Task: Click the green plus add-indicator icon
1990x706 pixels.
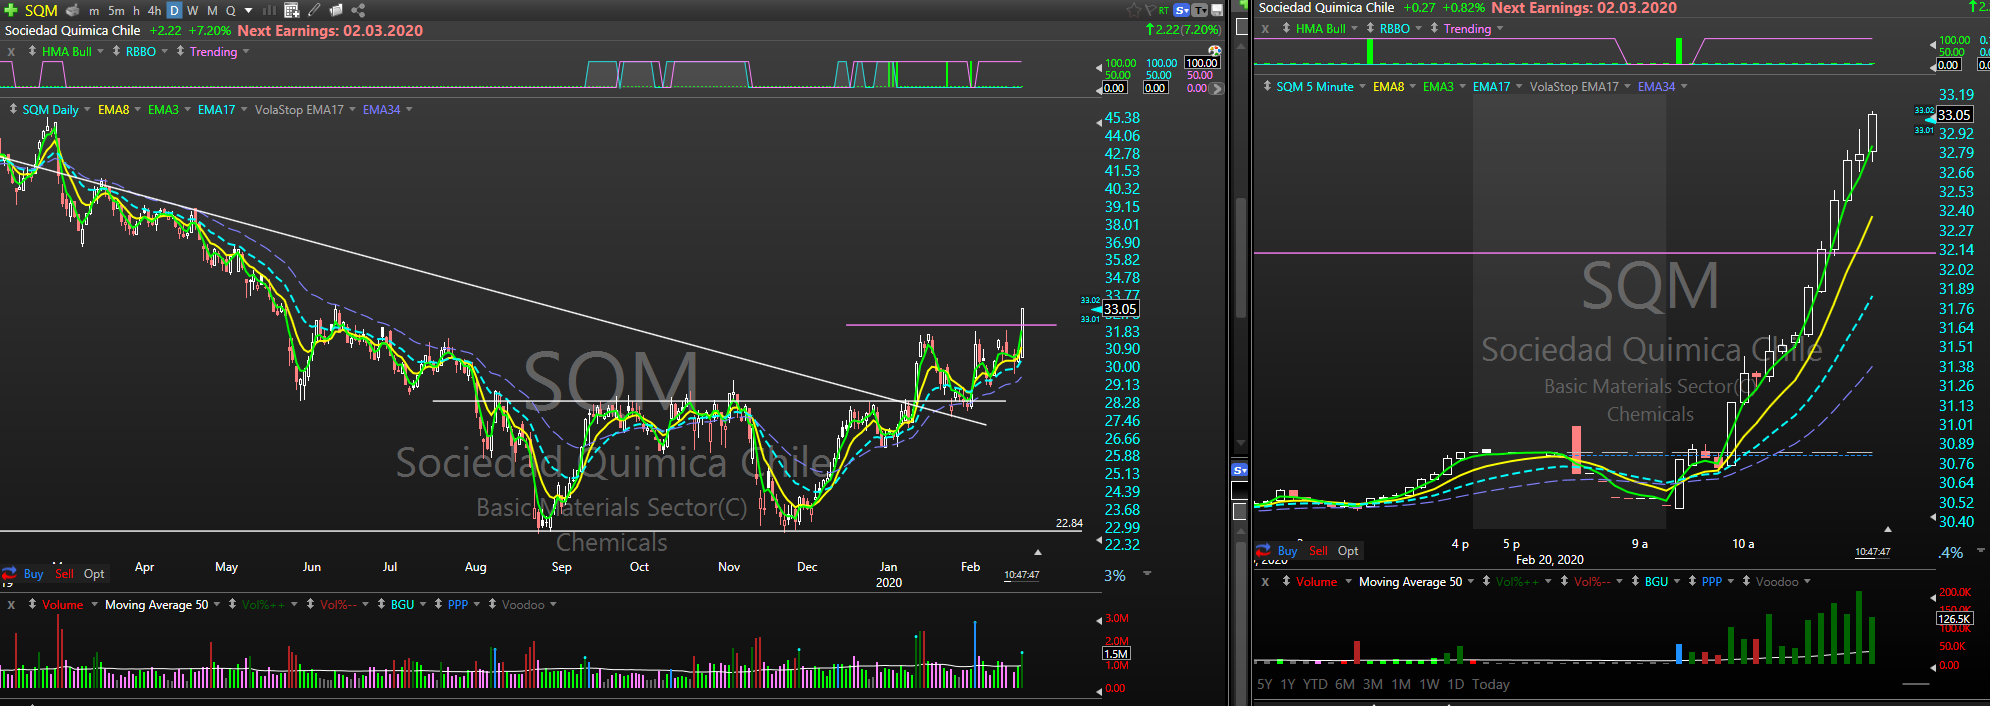Action: [11, 10]
